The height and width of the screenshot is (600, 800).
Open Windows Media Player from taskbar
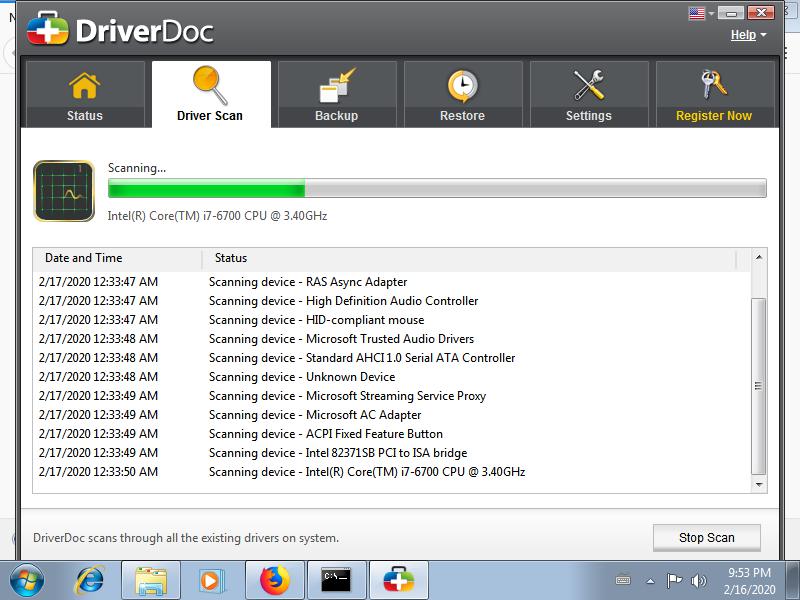[x=211, y=581]
